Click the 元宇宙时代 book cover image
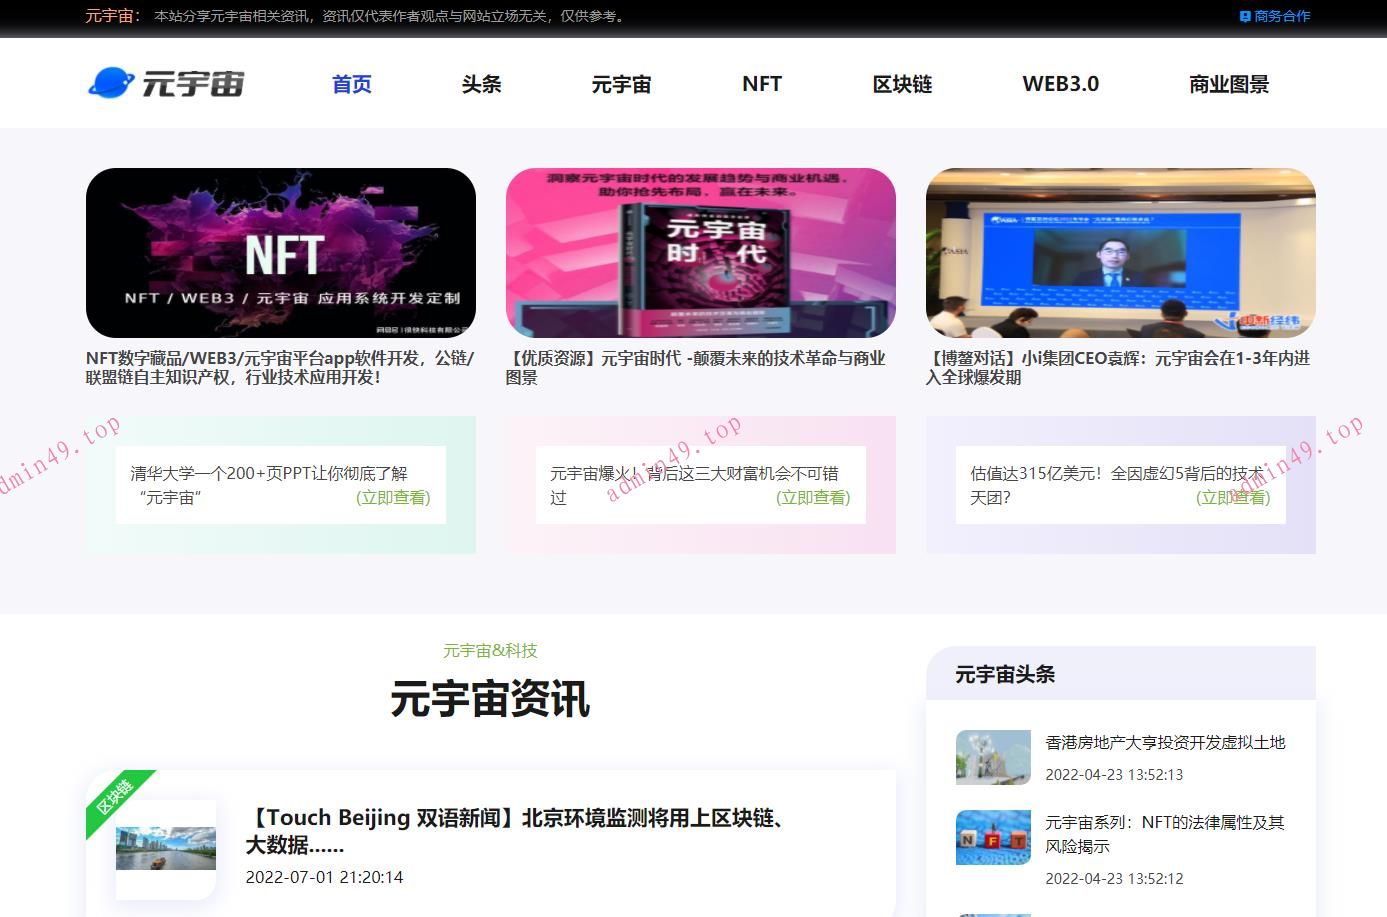1387x917 pixels. tap(701, 251)
